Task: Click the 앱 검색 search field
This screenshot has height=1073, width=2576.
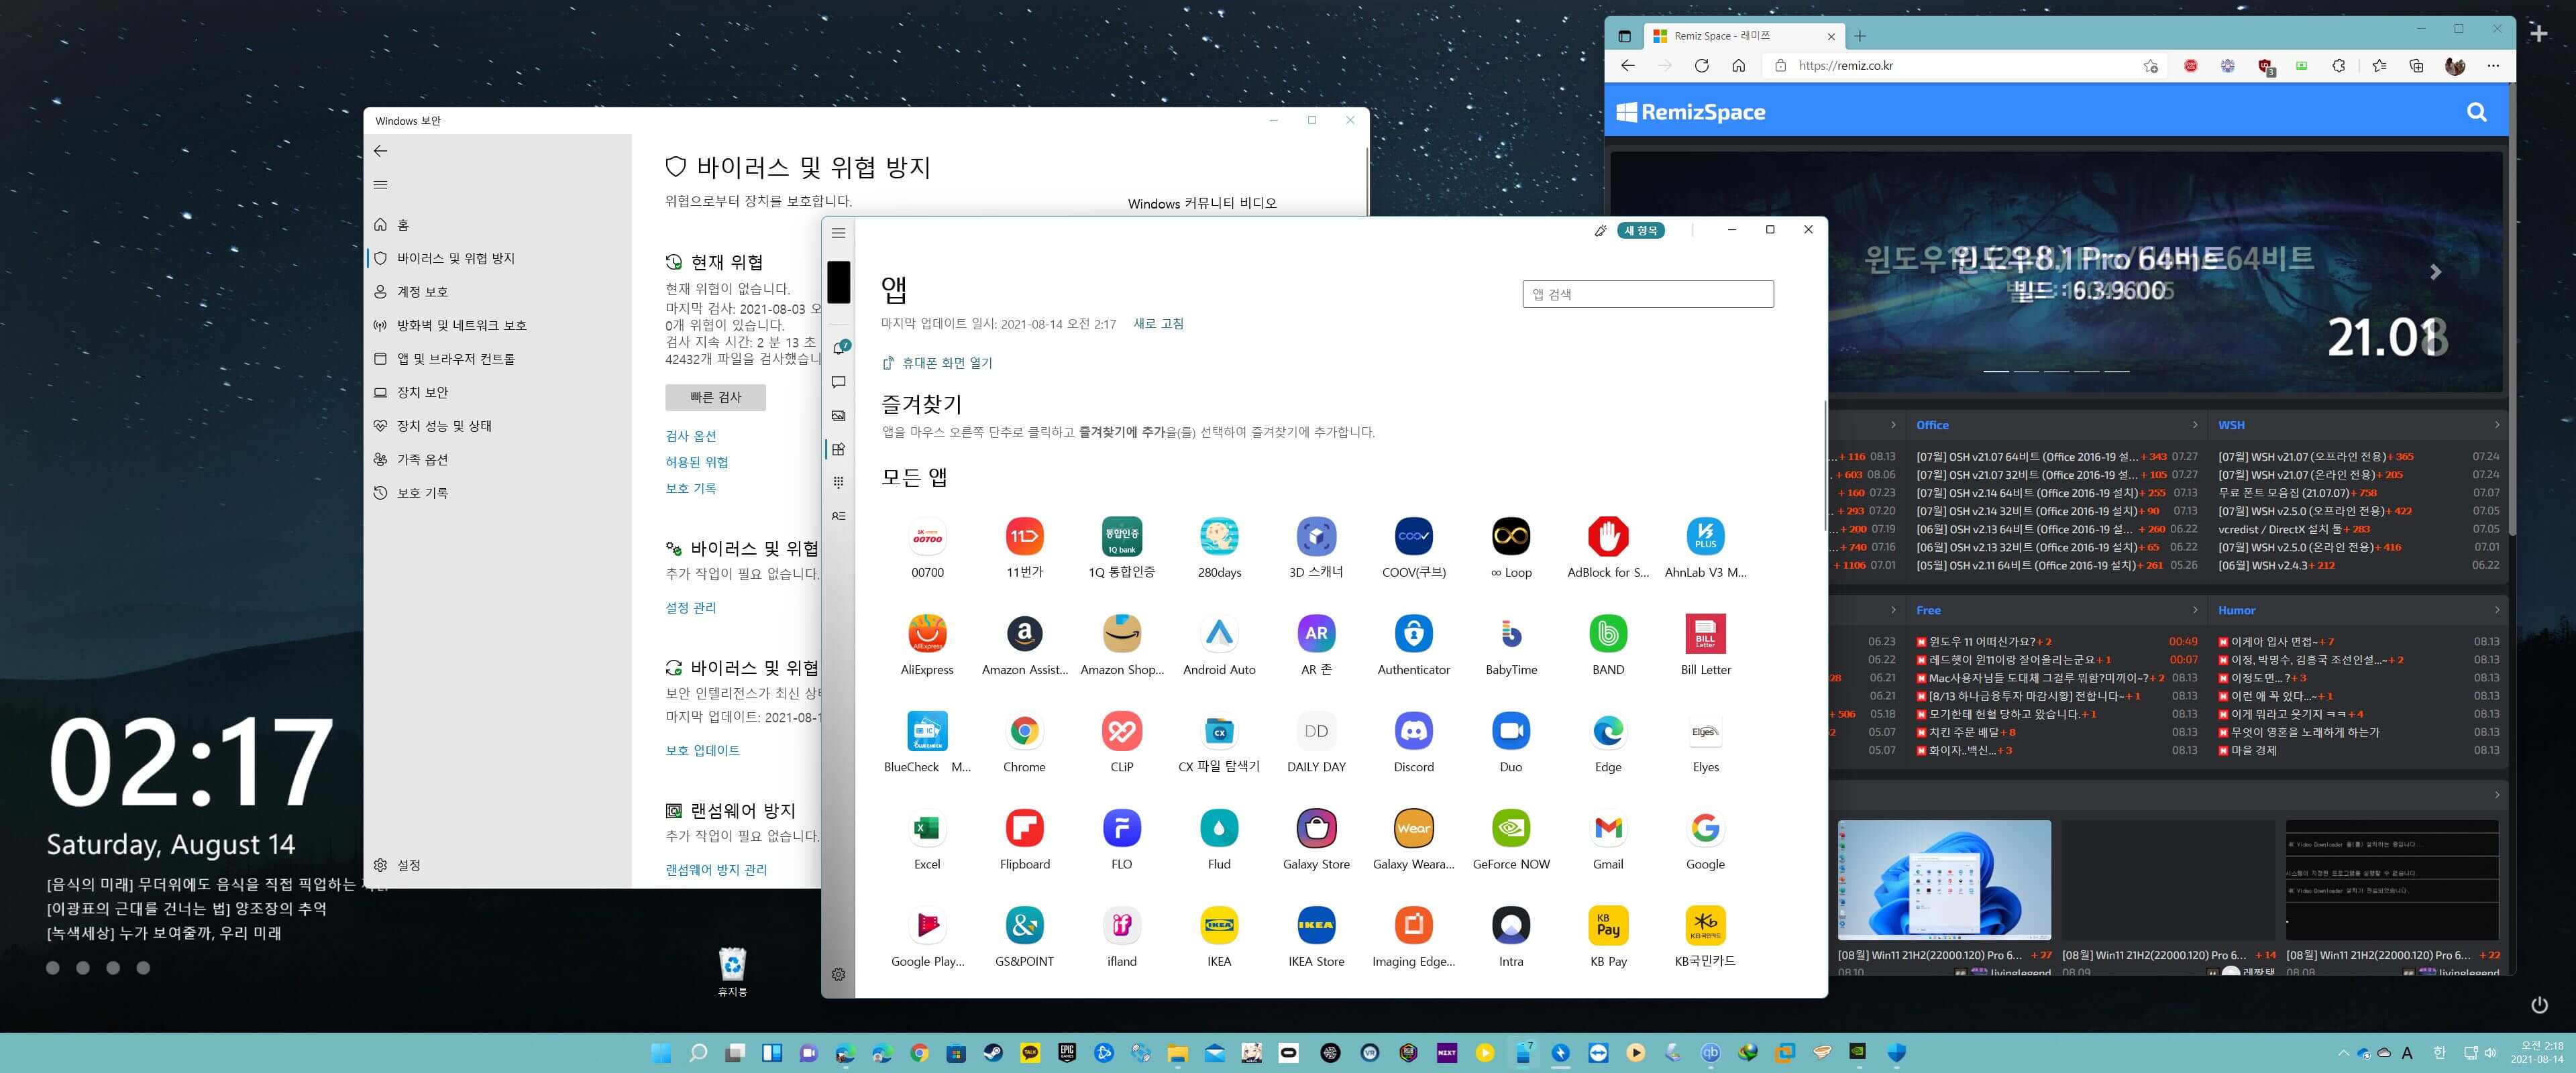Action: point(1648,294)
